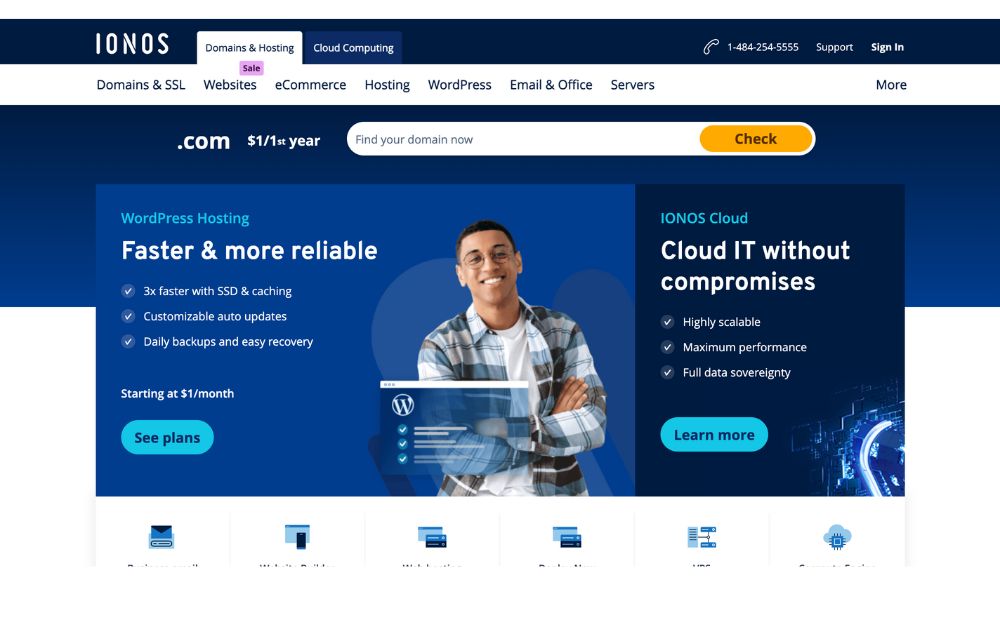Open the Domains & SSL menu
Viewport: 1000px width, 630px height.
click(141, 85)
